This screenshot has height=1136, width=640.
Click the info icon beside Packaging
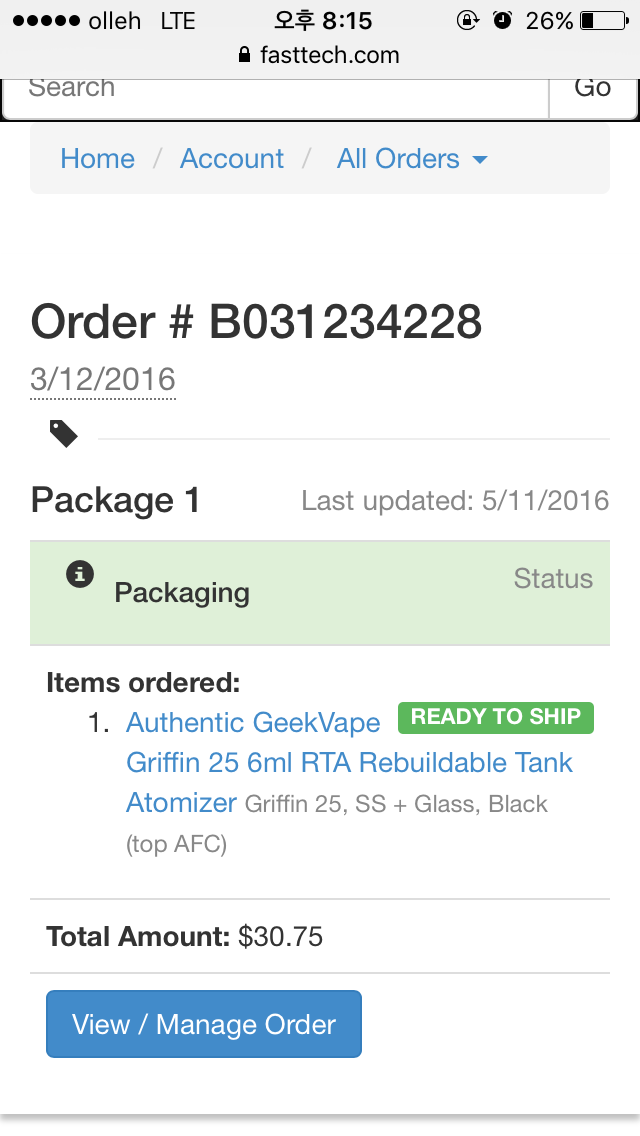coord(80,574)
